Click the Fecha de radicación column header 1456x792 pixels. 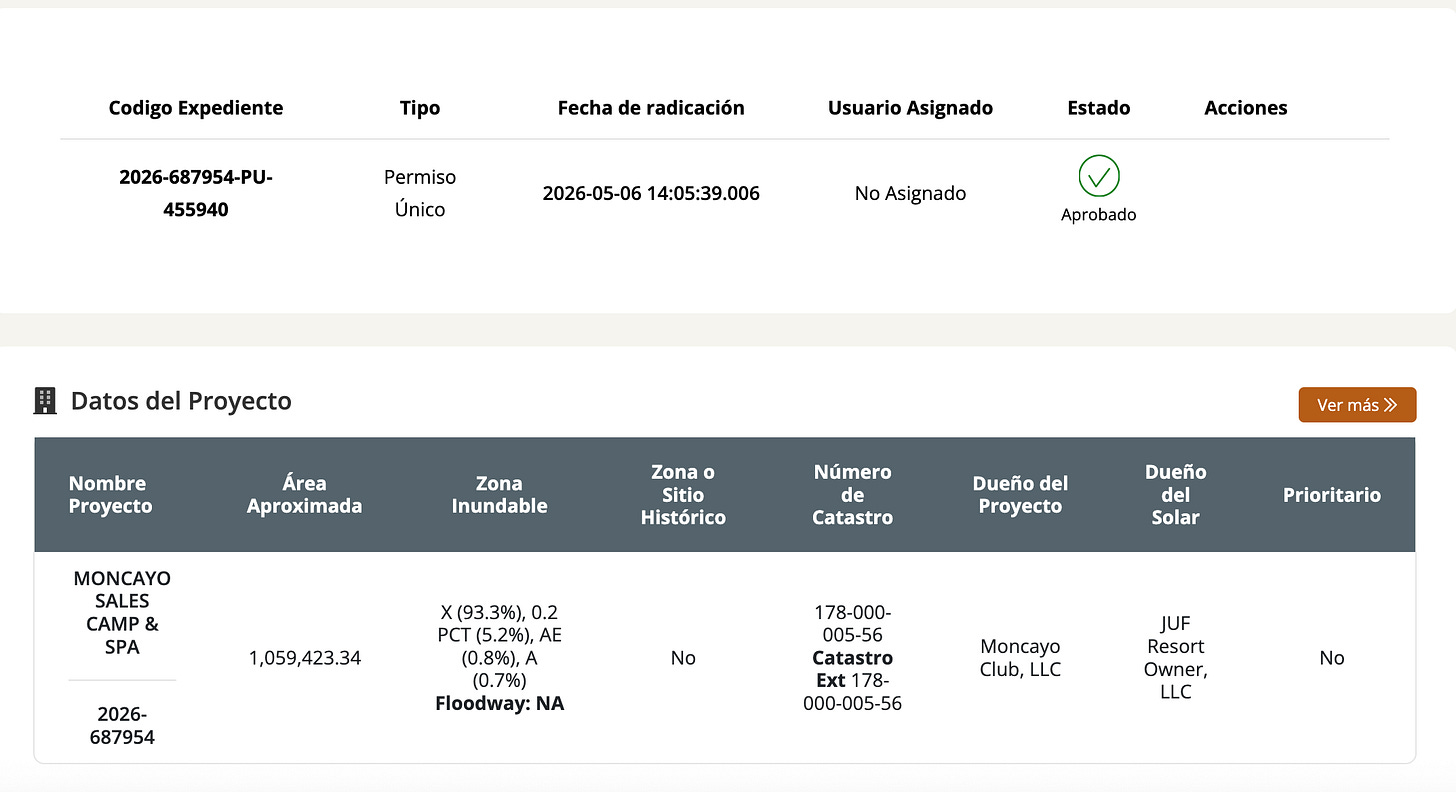[651, 108]
